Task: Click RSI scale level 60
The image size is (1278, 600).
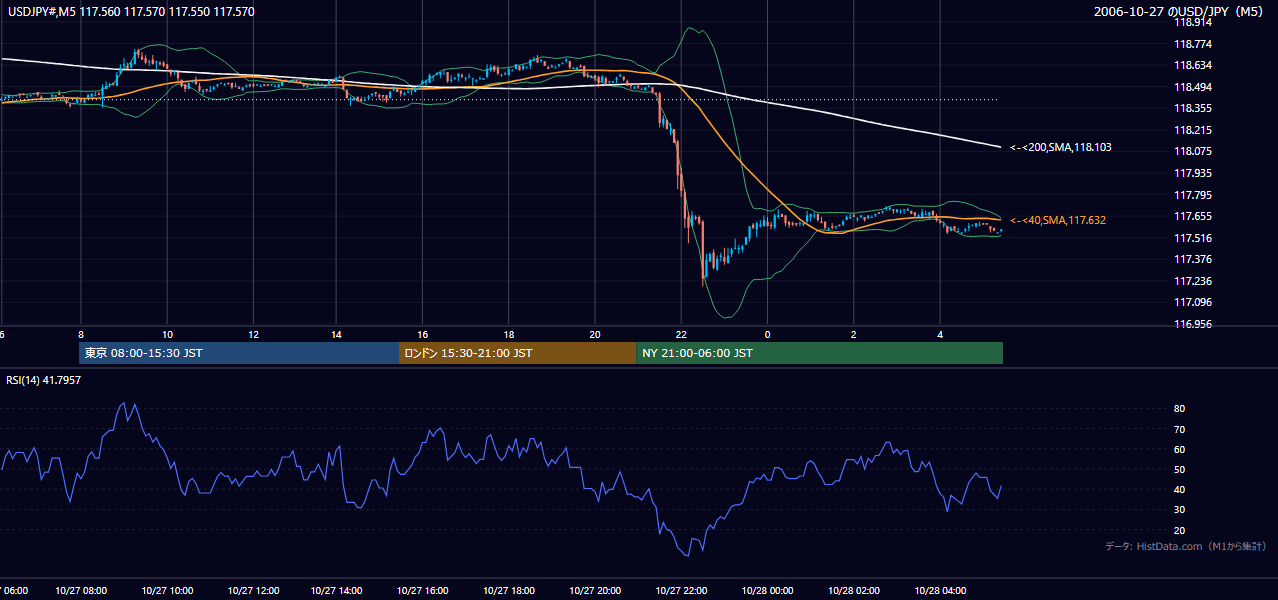Action: (1180, 449)
